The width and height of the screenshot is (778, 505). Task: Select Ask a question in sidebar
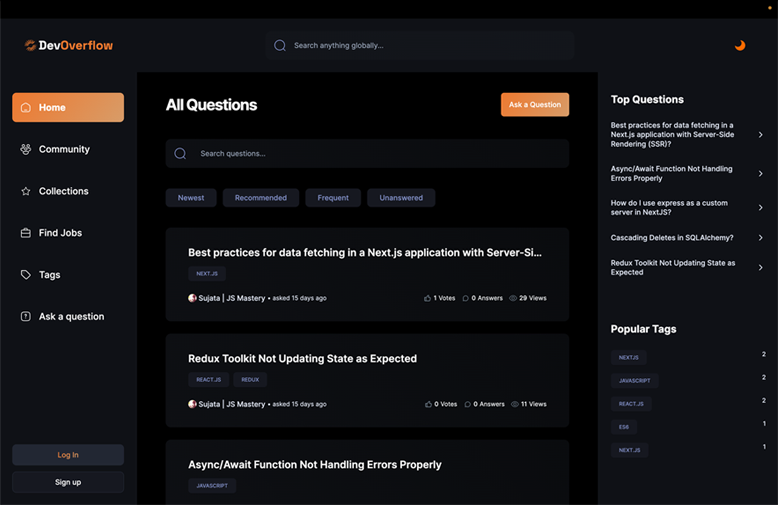71,316
